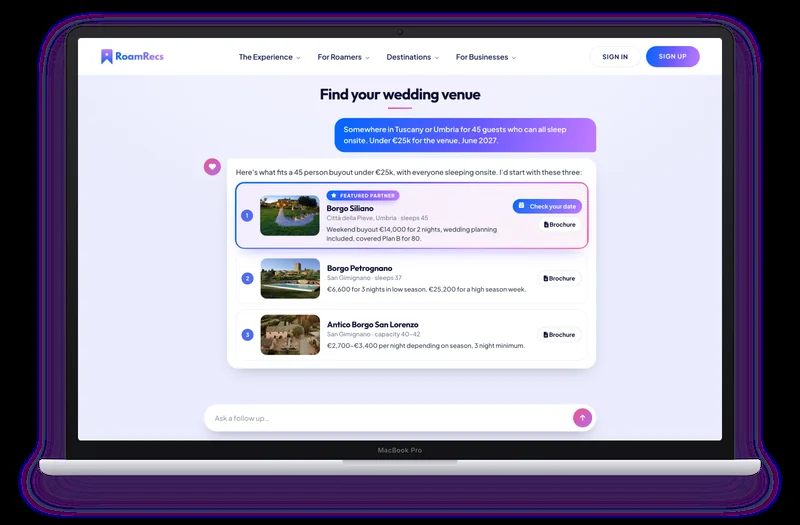Click the calendar icon in Check your date
This screenshot has width=800, height=525.
(x=521, y=206)
